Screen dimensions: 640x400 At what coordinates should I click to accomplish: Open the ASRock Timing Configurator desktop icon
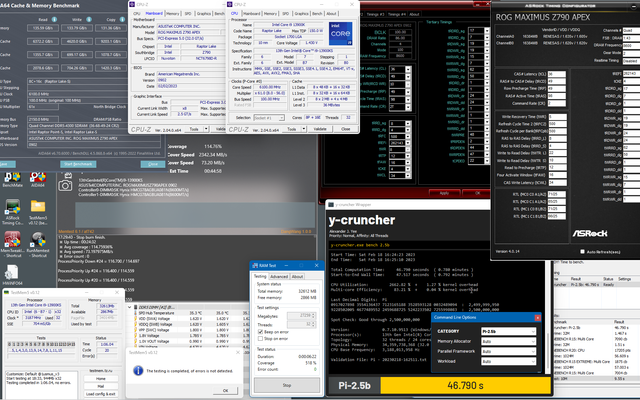click(12, 211)
